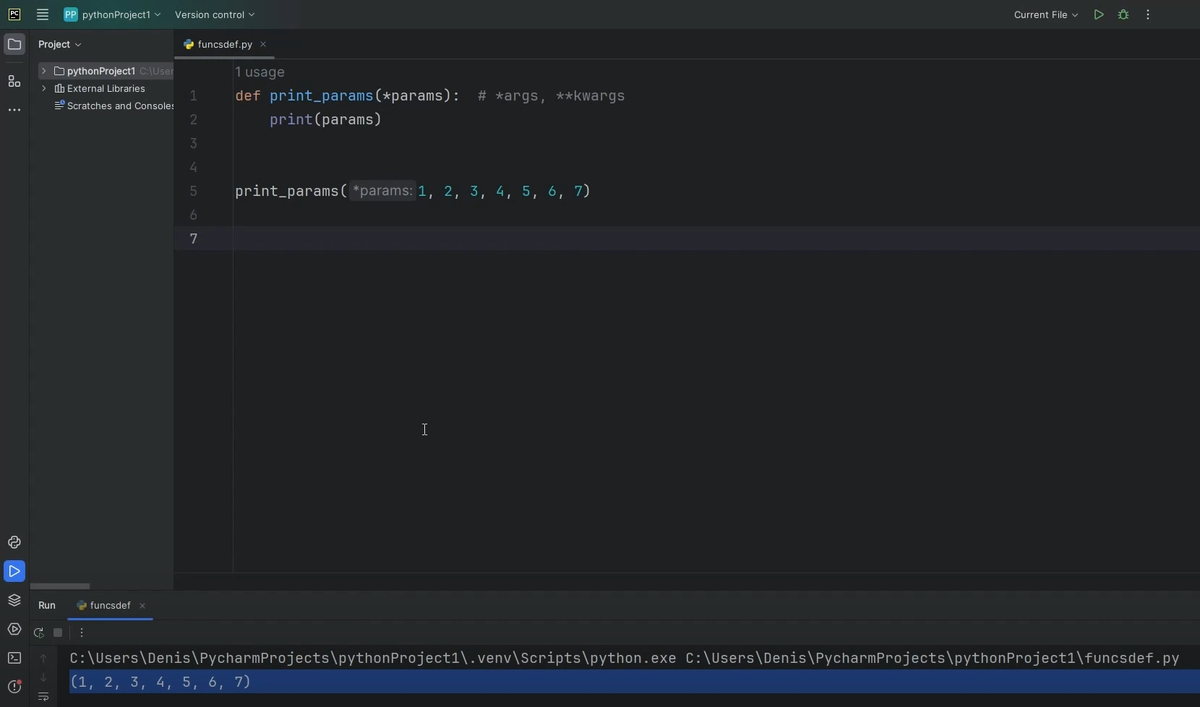Stop the running process square button
This screenshot has height=707, width=1200.
click(x=58, y=632)
